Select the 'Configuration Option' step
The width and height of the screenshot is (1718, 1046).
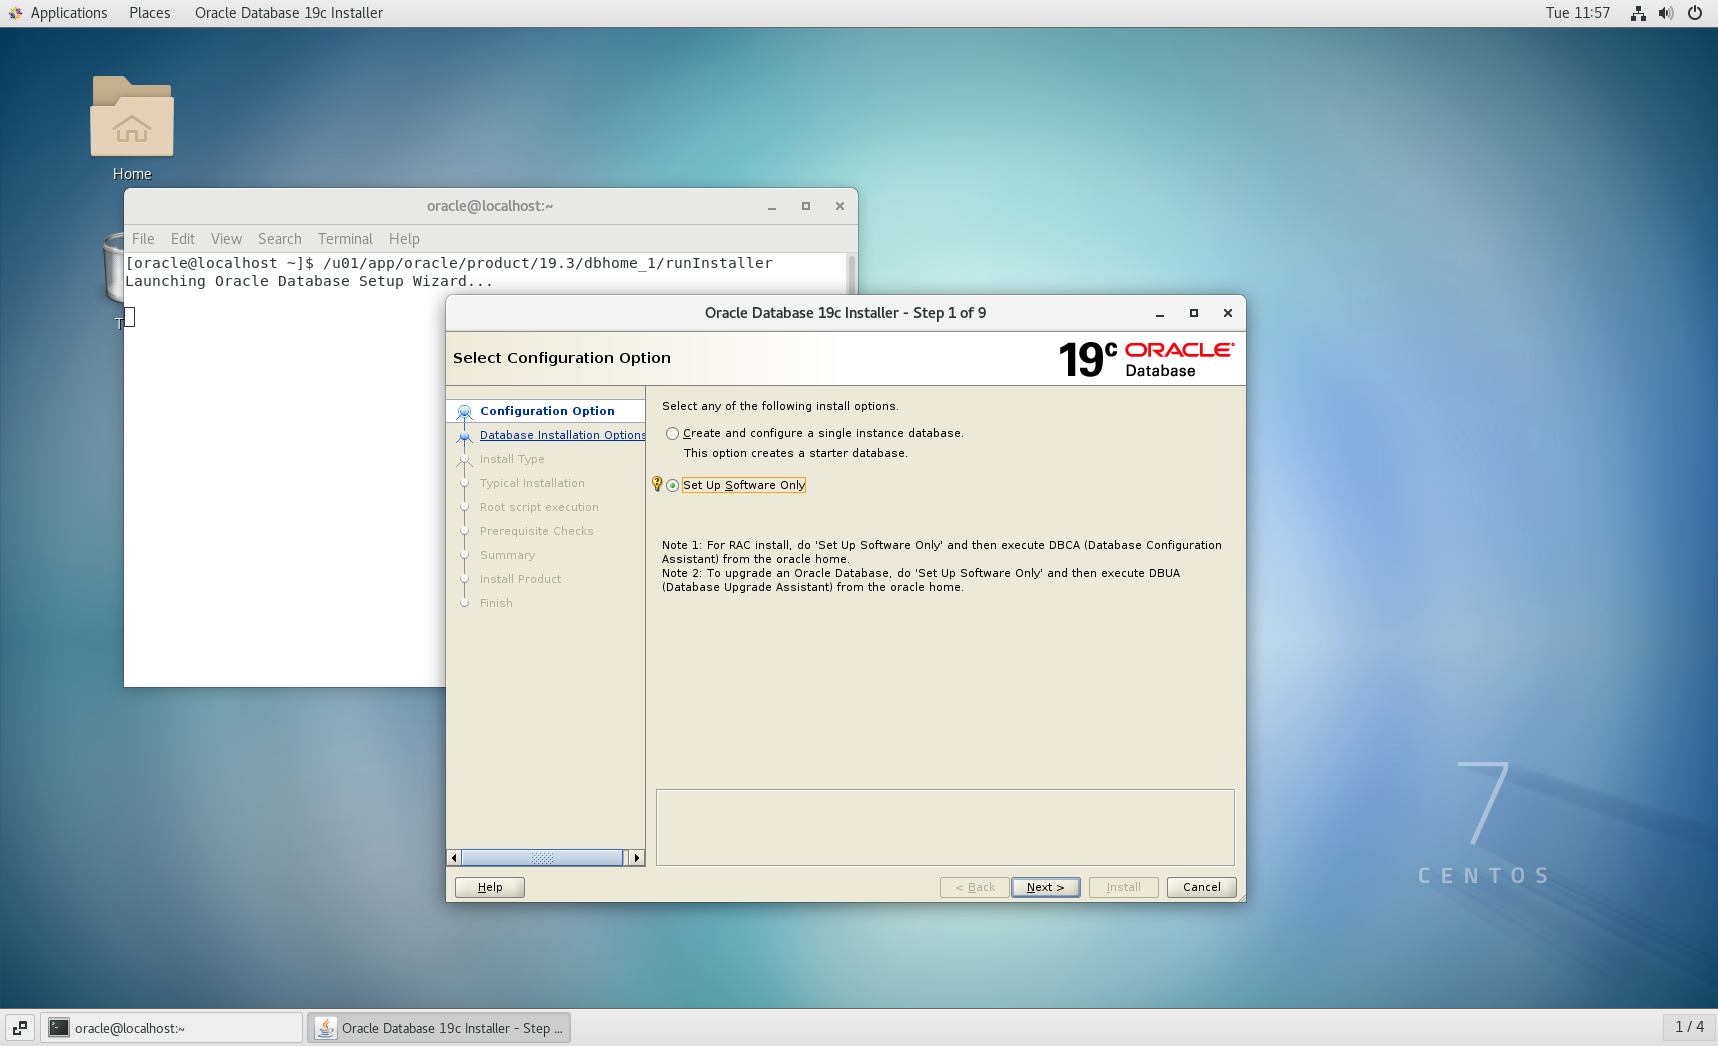[x=547, y=411]
